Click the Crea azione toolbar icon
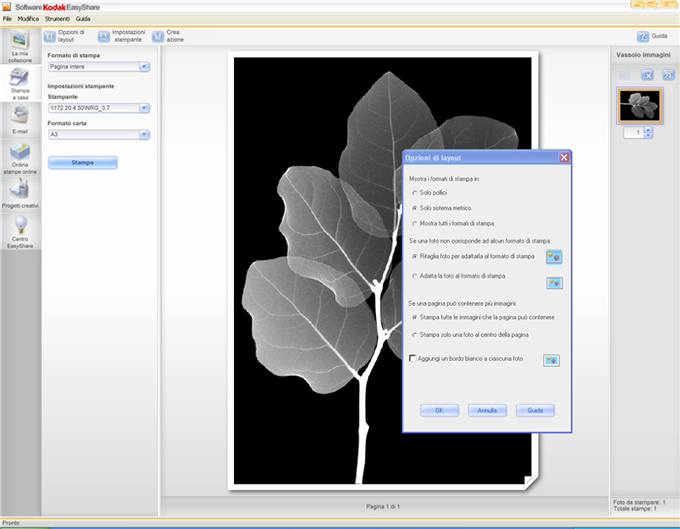Image resolution: width=680 pixels, height=529 pixels. coord(158,36)
